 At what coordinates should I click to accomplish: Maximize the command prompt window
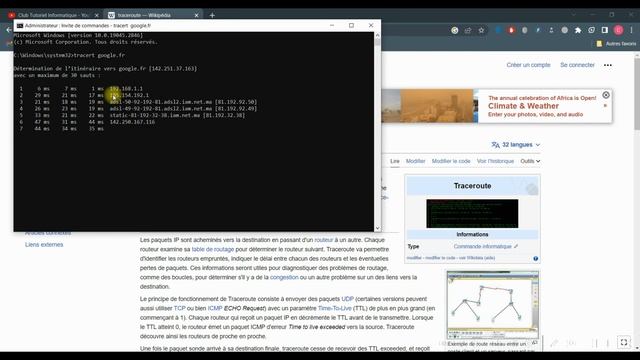pos(351,25)
